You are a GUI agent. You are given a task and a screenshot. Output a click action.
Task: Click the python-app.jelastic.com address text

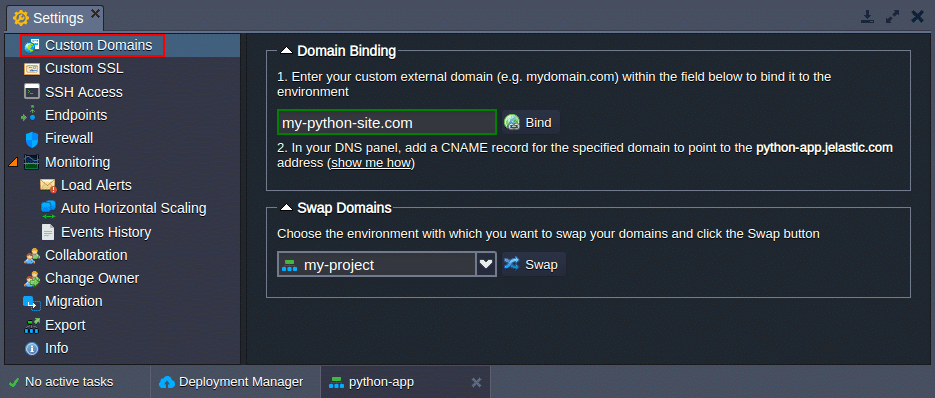[824, 148]
